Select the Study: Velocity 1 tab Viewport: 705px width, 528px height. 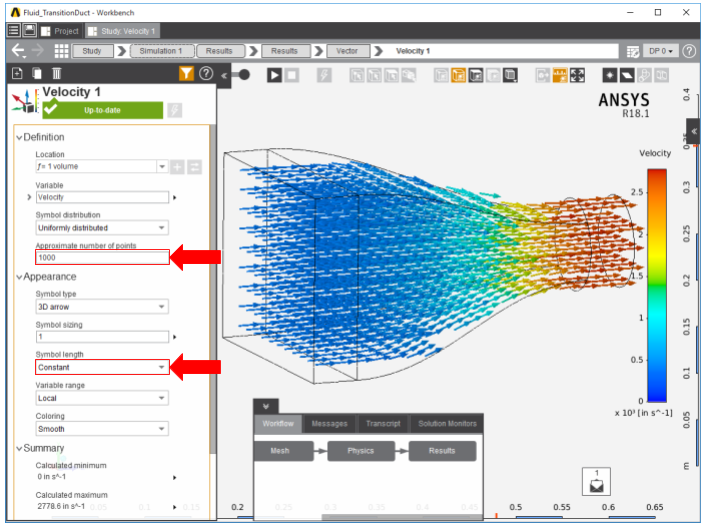[x=122, y=31]
